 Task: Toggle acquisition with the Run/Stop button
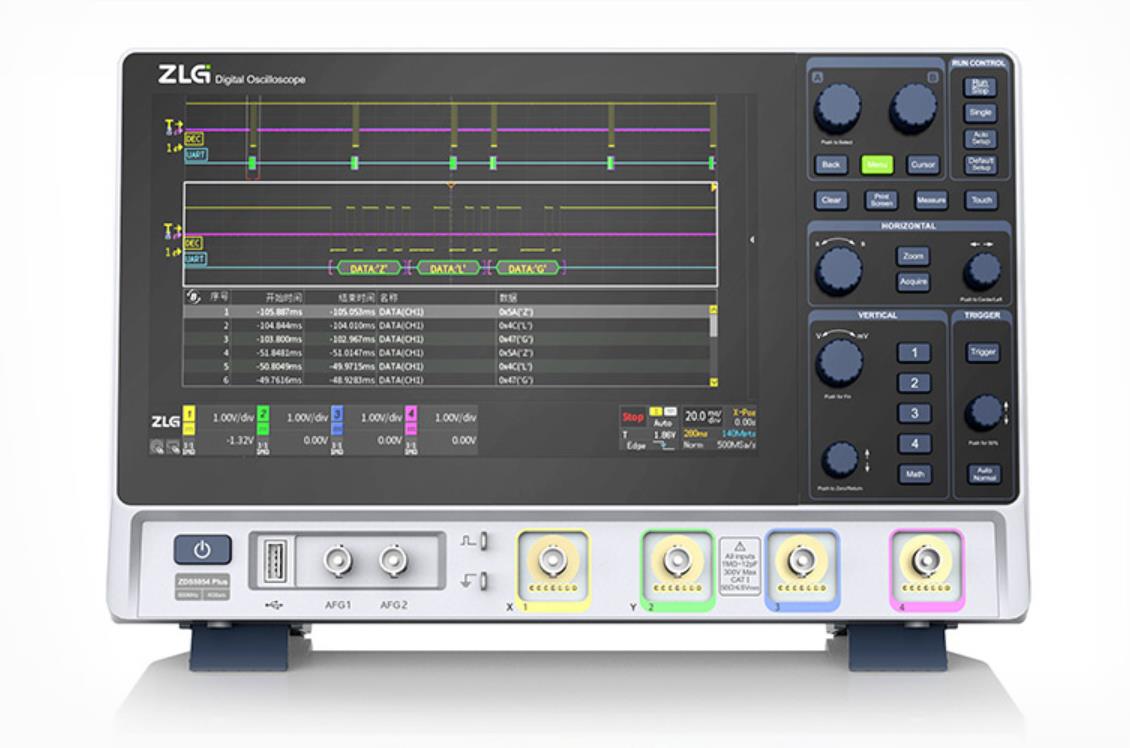coord(981,86)
